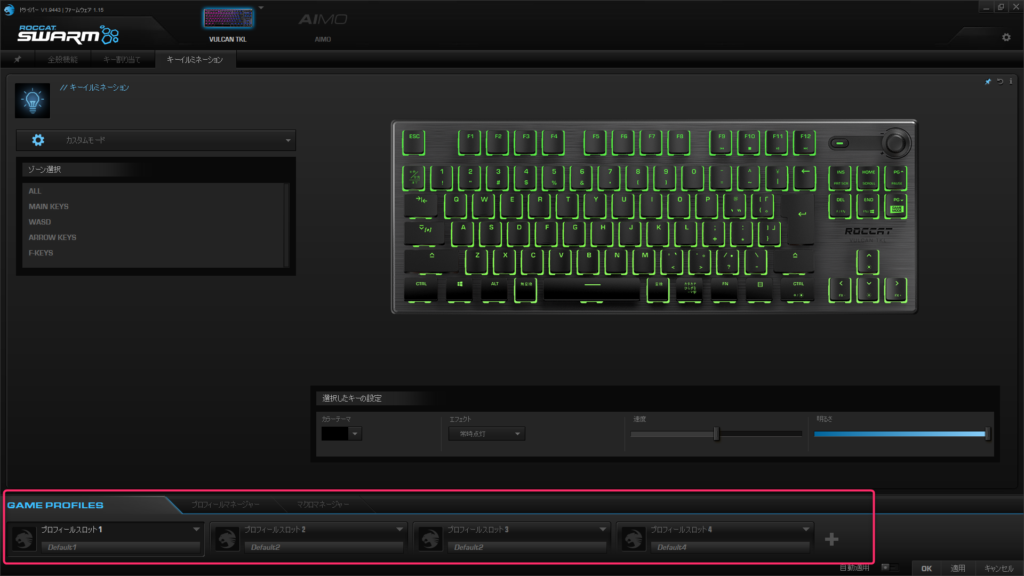The width and height of the screenshot is (1024, 576).
Task: Select the F12 key on the keyboard
Action: 805,142
